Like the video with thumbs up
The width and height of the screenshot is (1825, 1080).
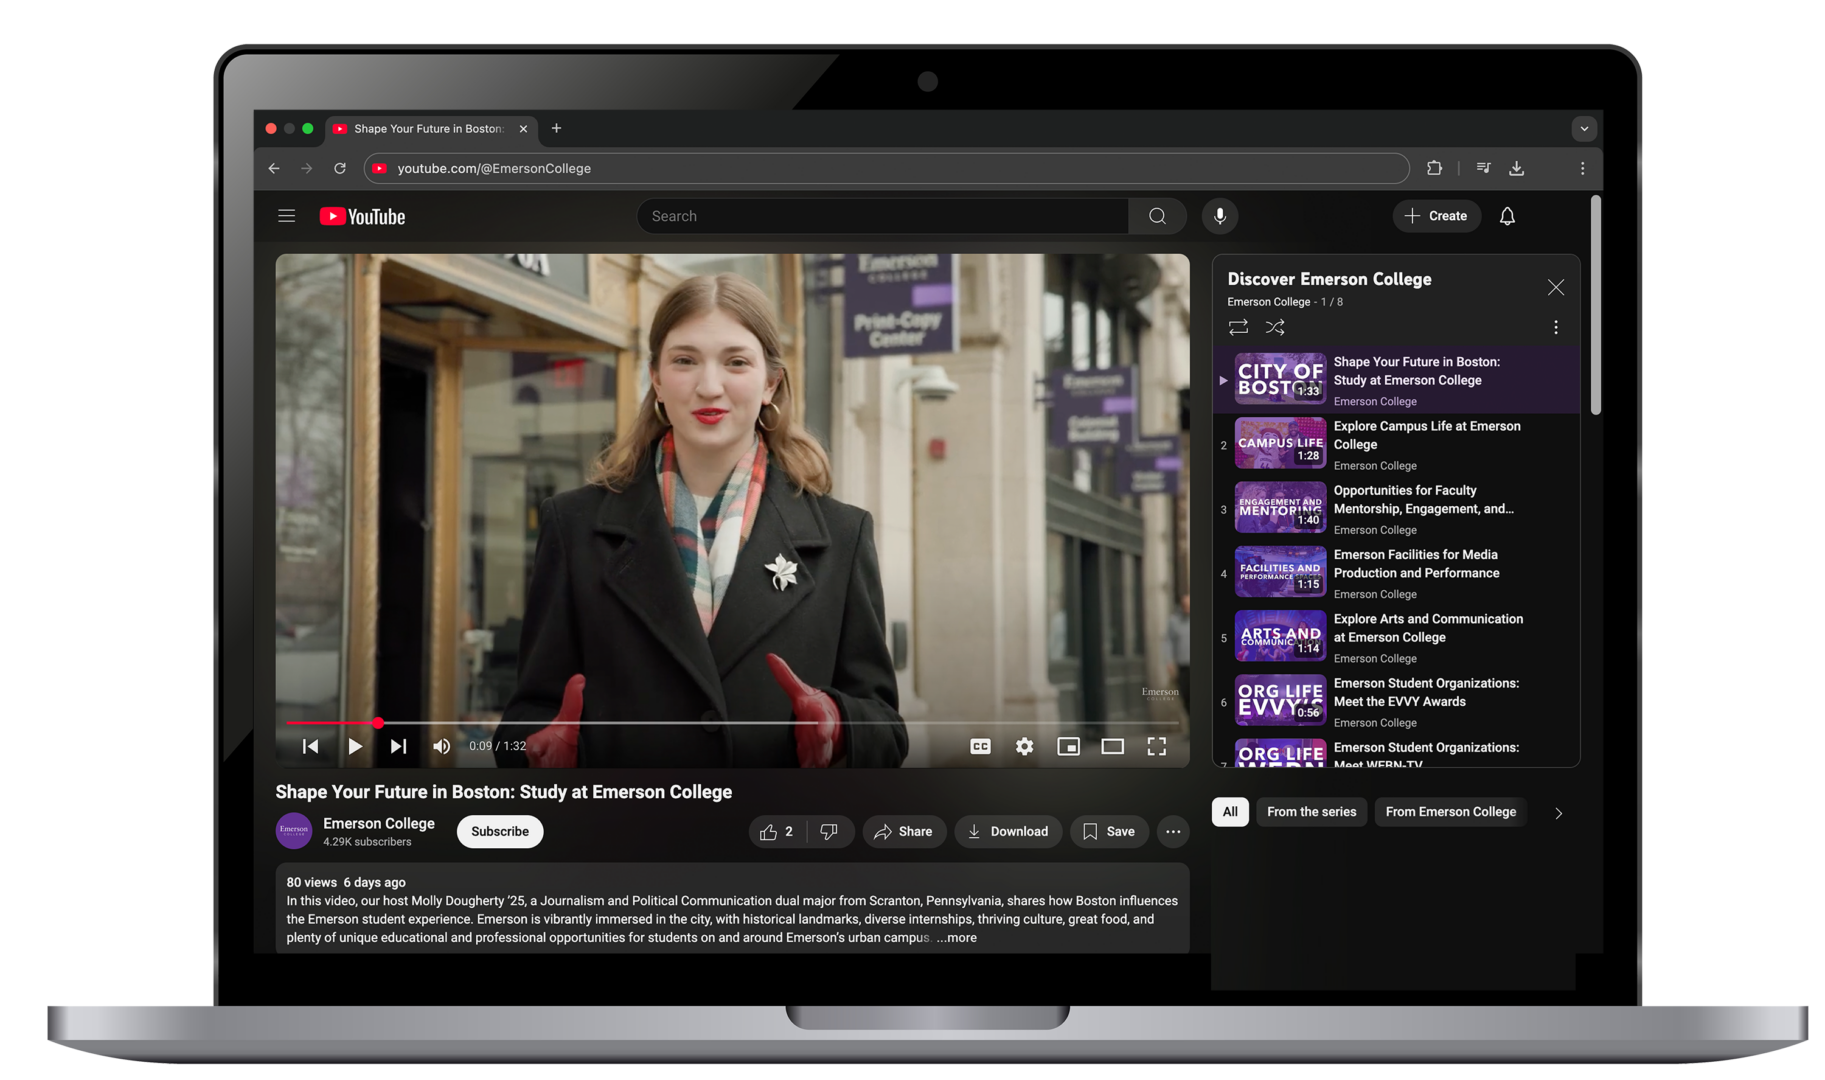pyautogui.click(x=777, y=832)
